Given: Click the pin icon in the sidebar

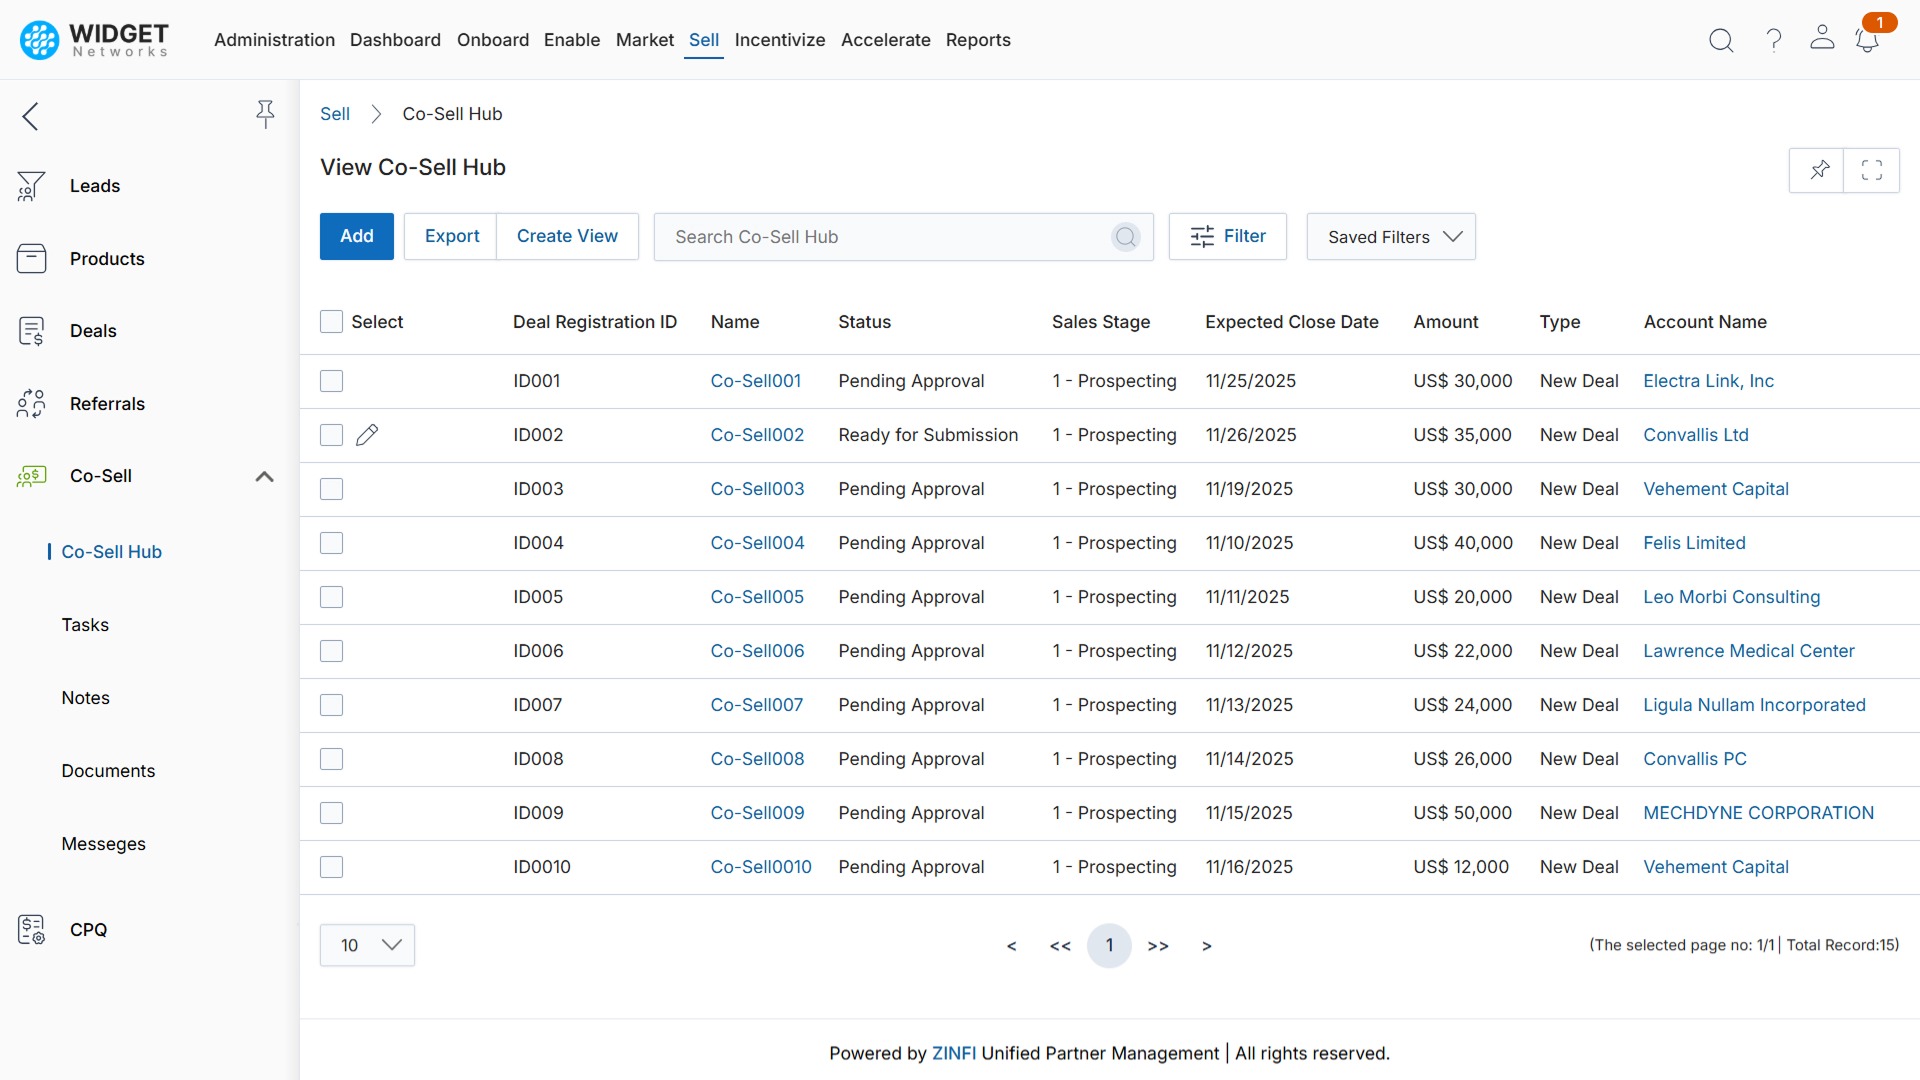Looking at the screenshot, I should 265,114.
